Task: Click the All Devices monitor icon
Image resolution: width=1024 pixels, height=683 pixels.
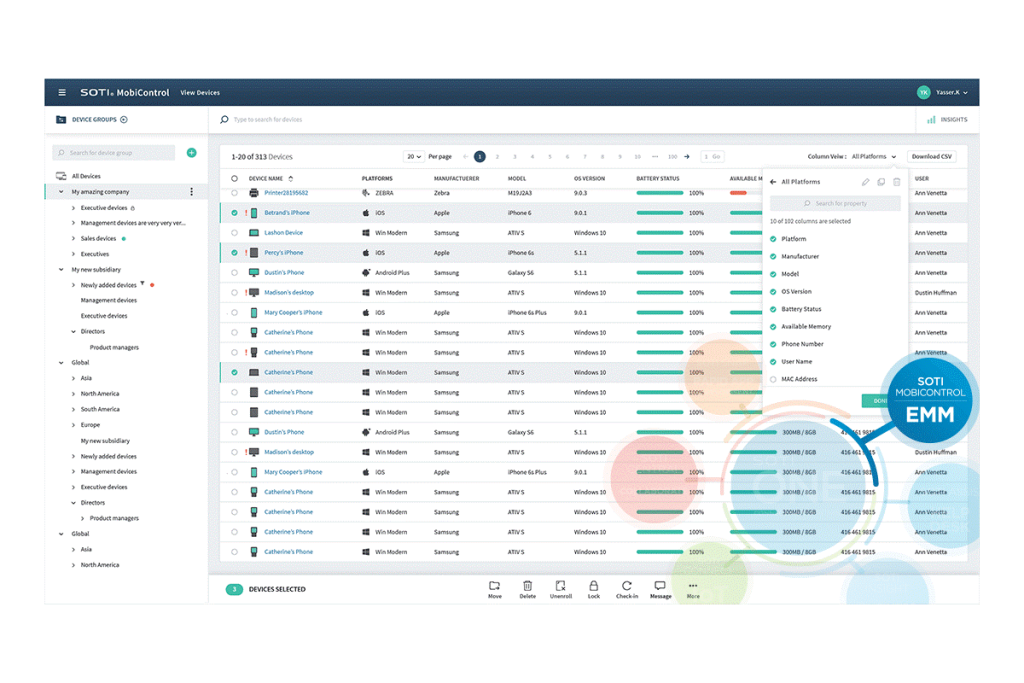Action: click(x=61, y=176)
